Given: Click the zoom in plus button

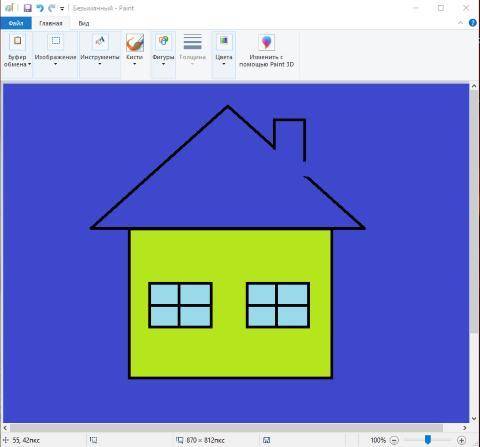Looking at the screenshot, I should [461, 440].
